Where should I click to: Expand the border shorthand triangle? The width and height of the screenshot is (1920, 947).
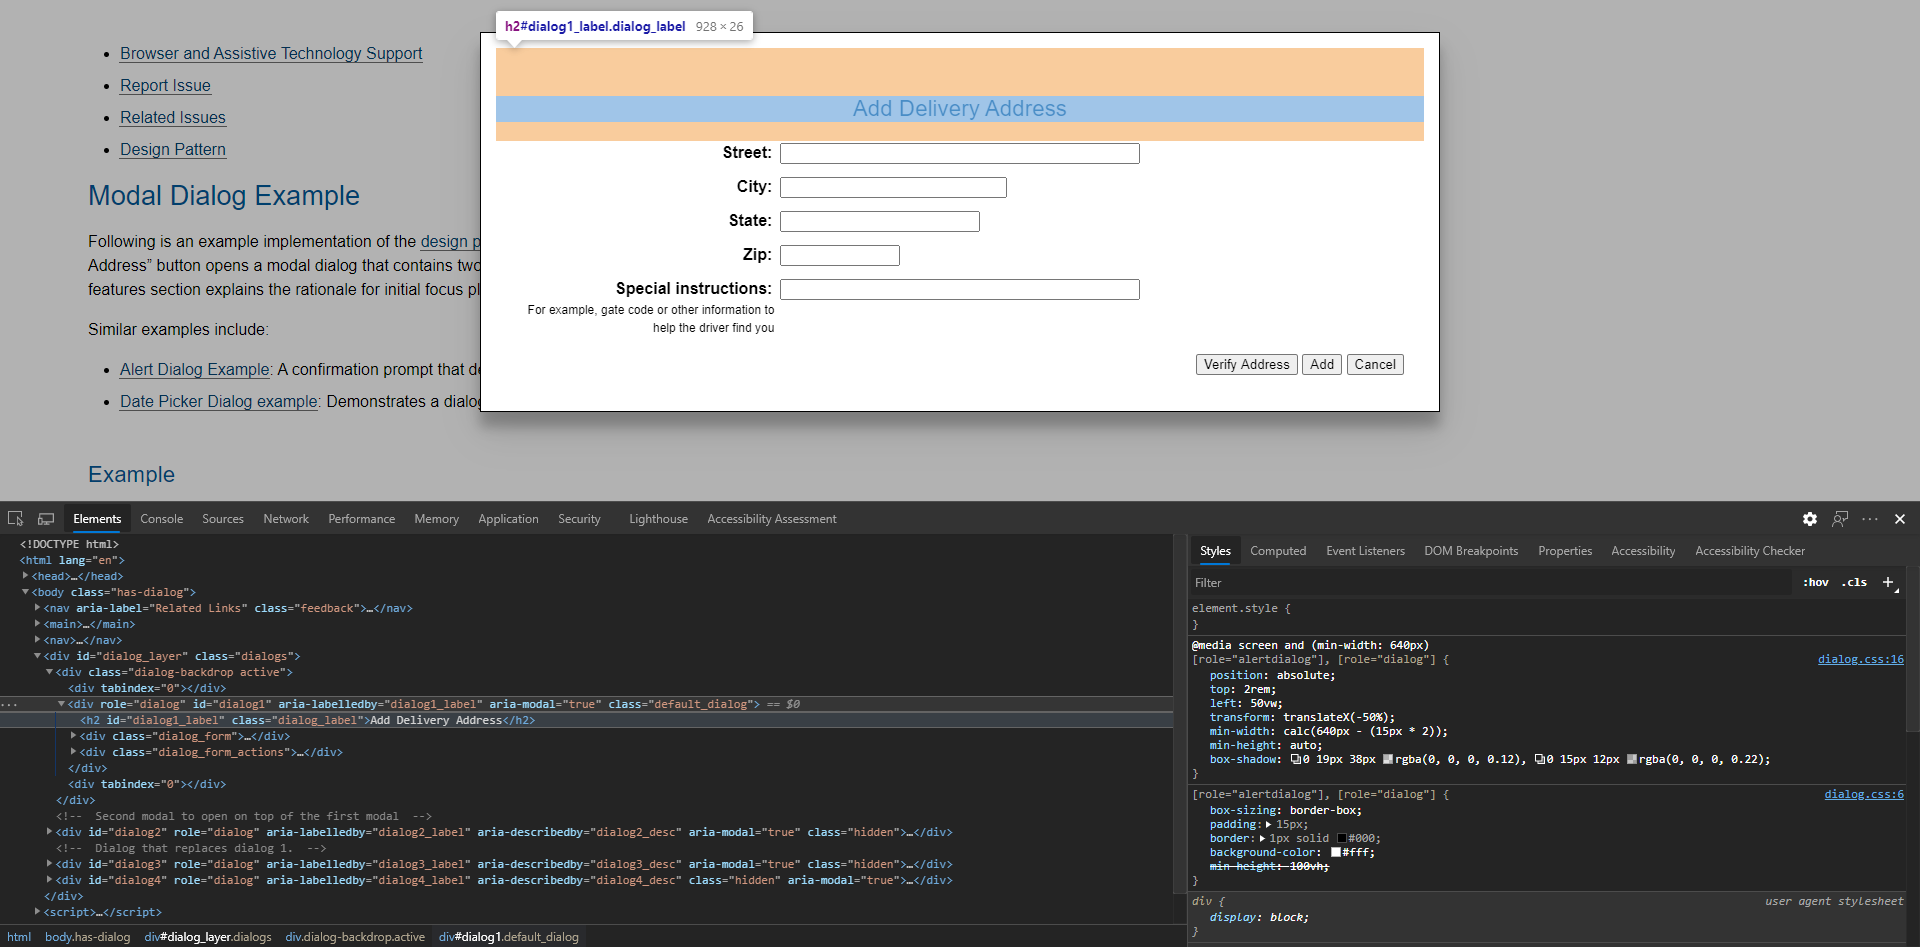1262,839
